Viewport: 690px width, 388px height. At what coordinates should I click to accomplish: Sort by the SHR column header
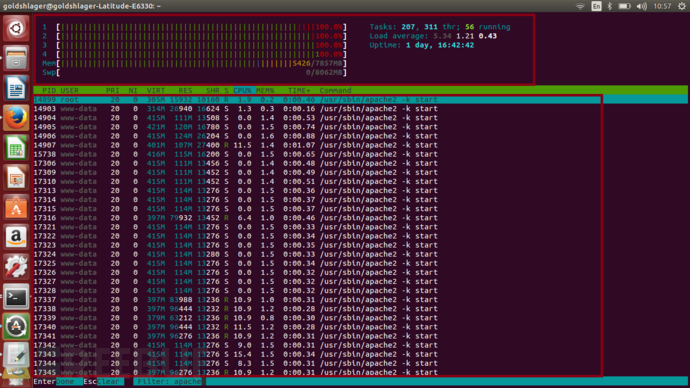pos(213,90)
